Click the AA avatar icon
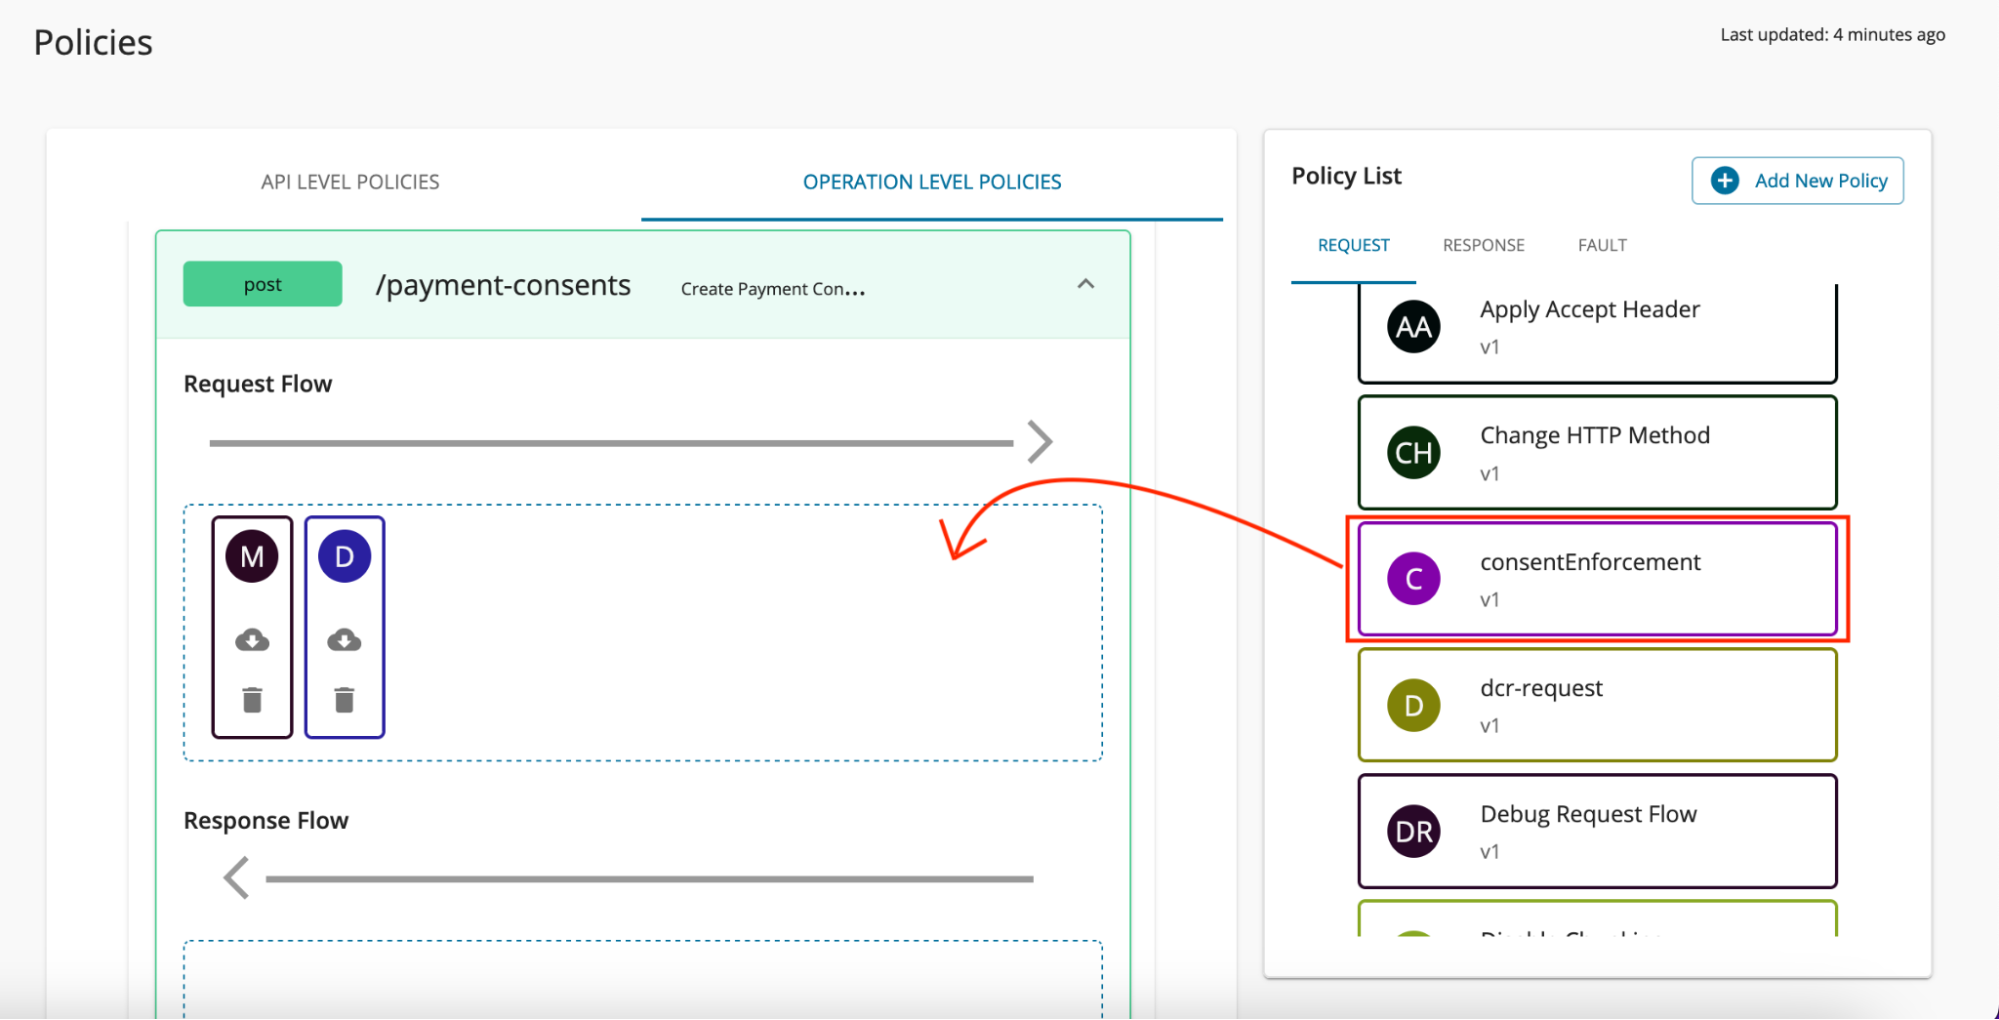This screenshot has width=1999, height=1020. pyautogui.click(x=1413, y=327)
